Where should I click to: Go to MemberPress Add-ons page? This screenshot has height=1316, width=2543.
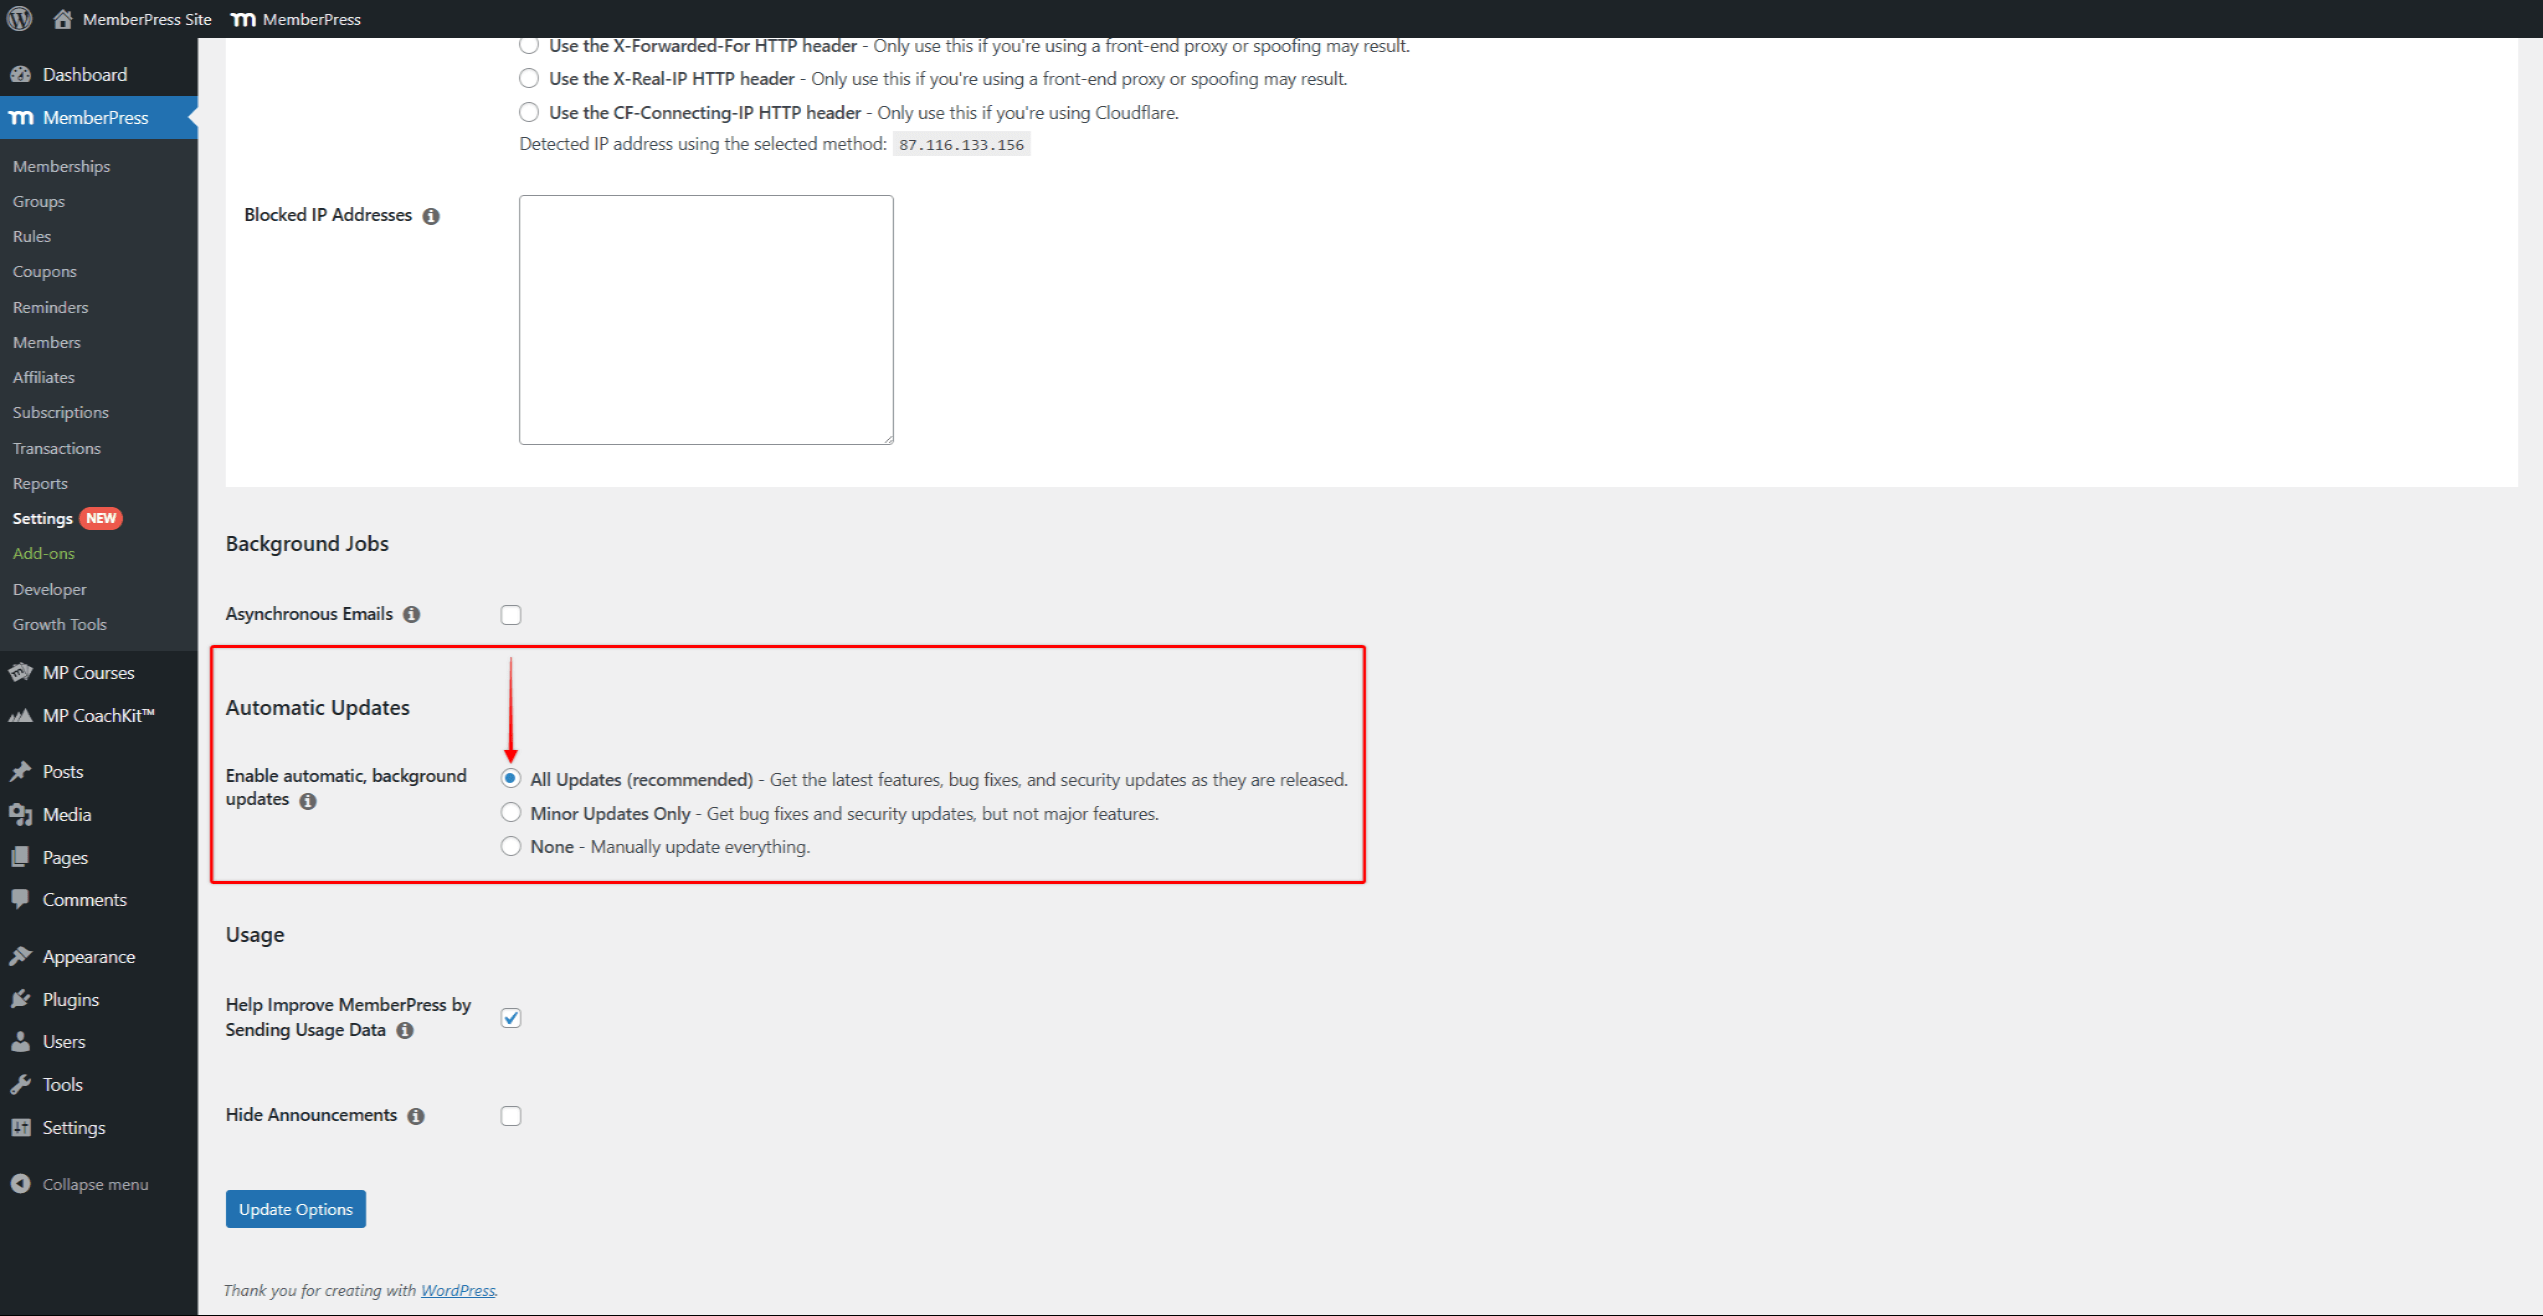click(43, 553)
